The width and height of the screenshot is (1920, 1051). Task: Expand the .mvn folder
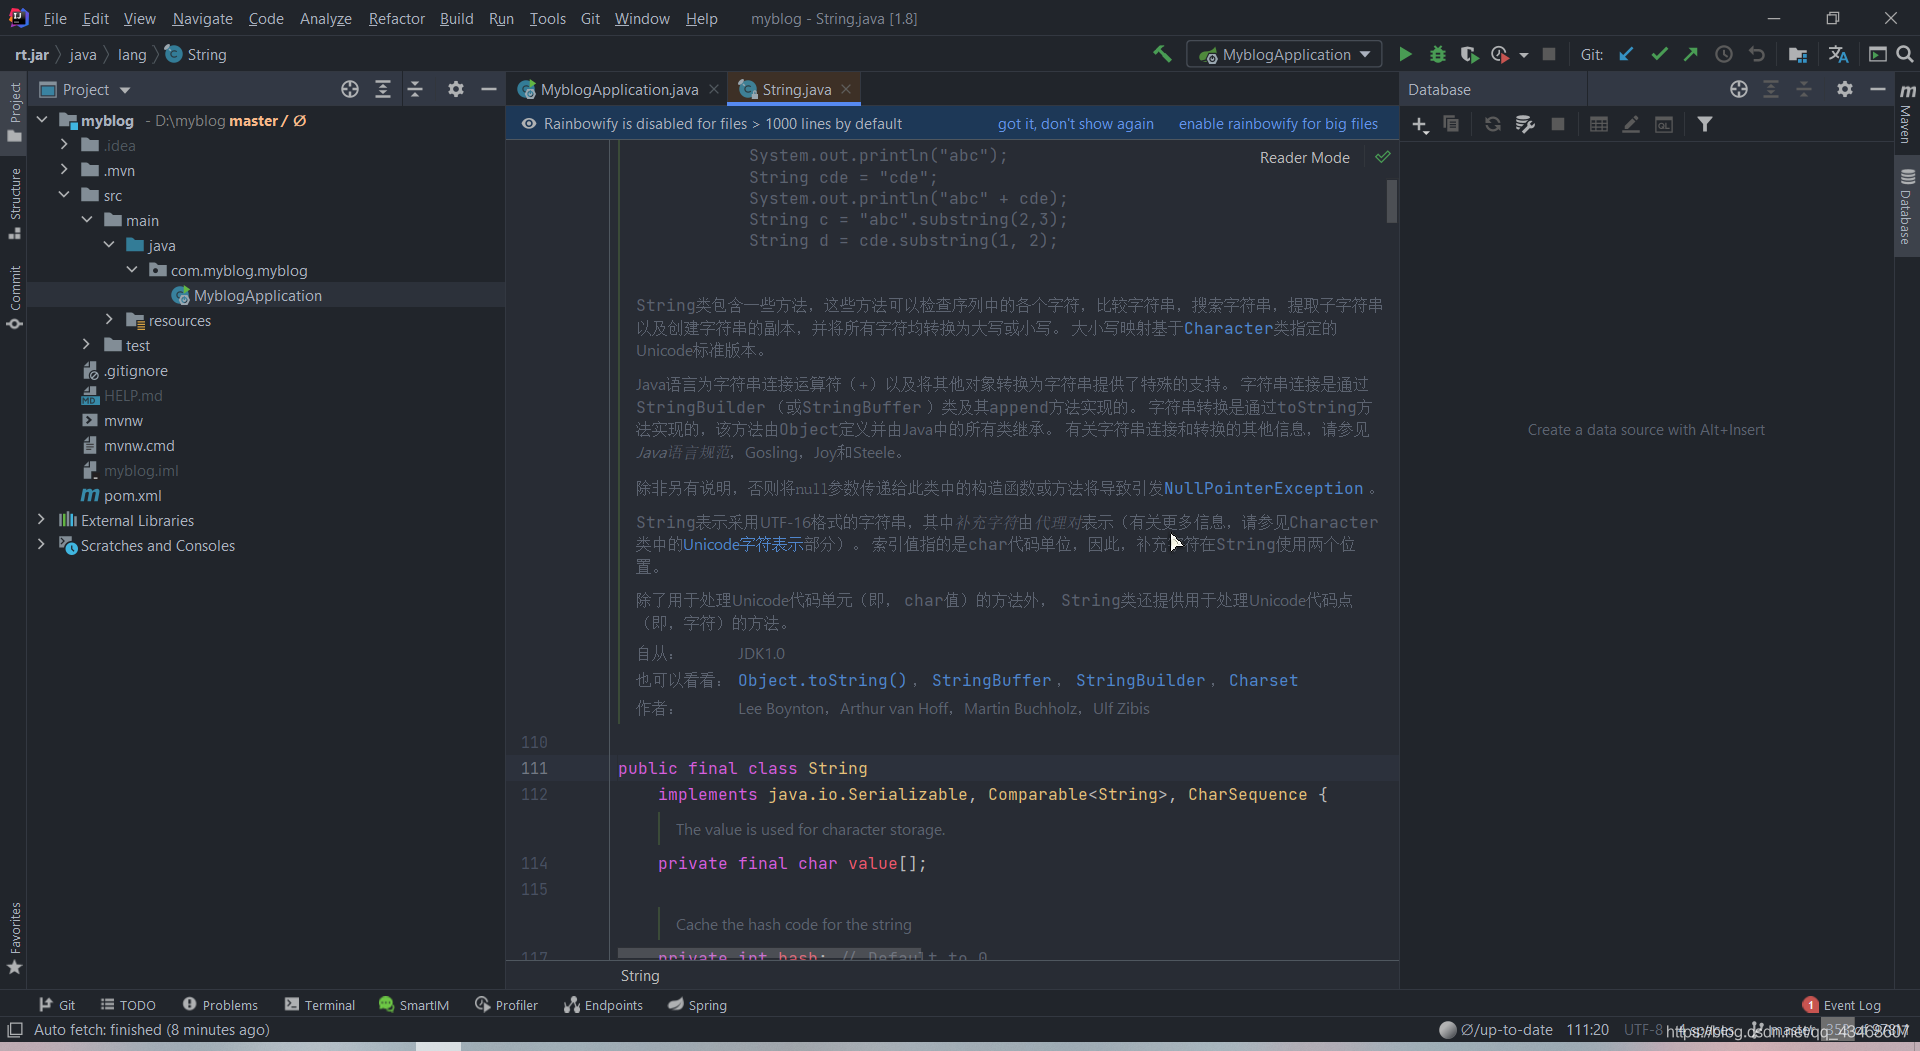64,170
